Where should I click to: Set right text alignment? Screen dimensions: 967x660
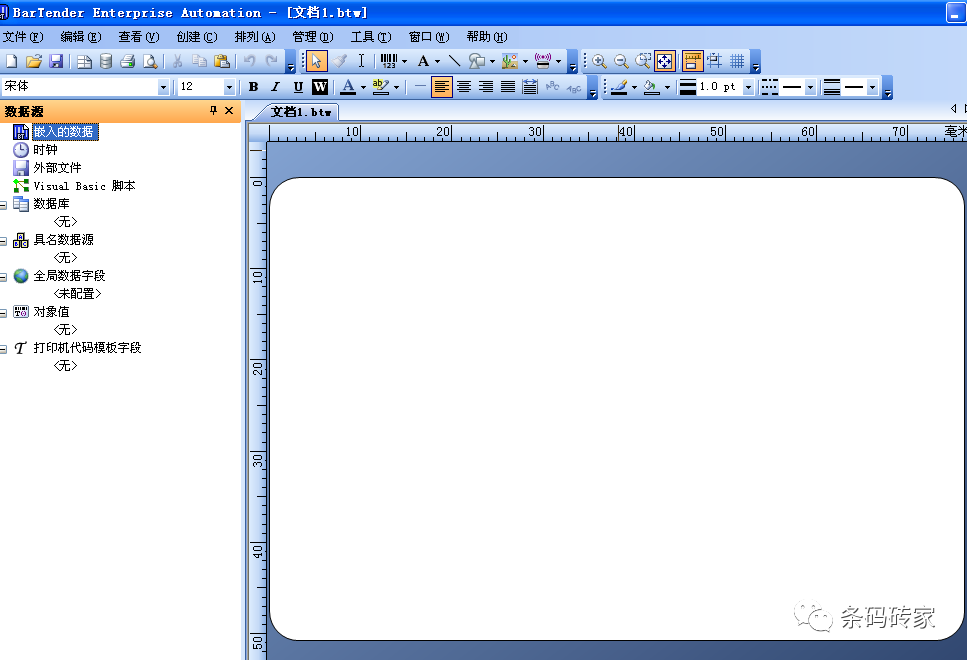[486, 87]
